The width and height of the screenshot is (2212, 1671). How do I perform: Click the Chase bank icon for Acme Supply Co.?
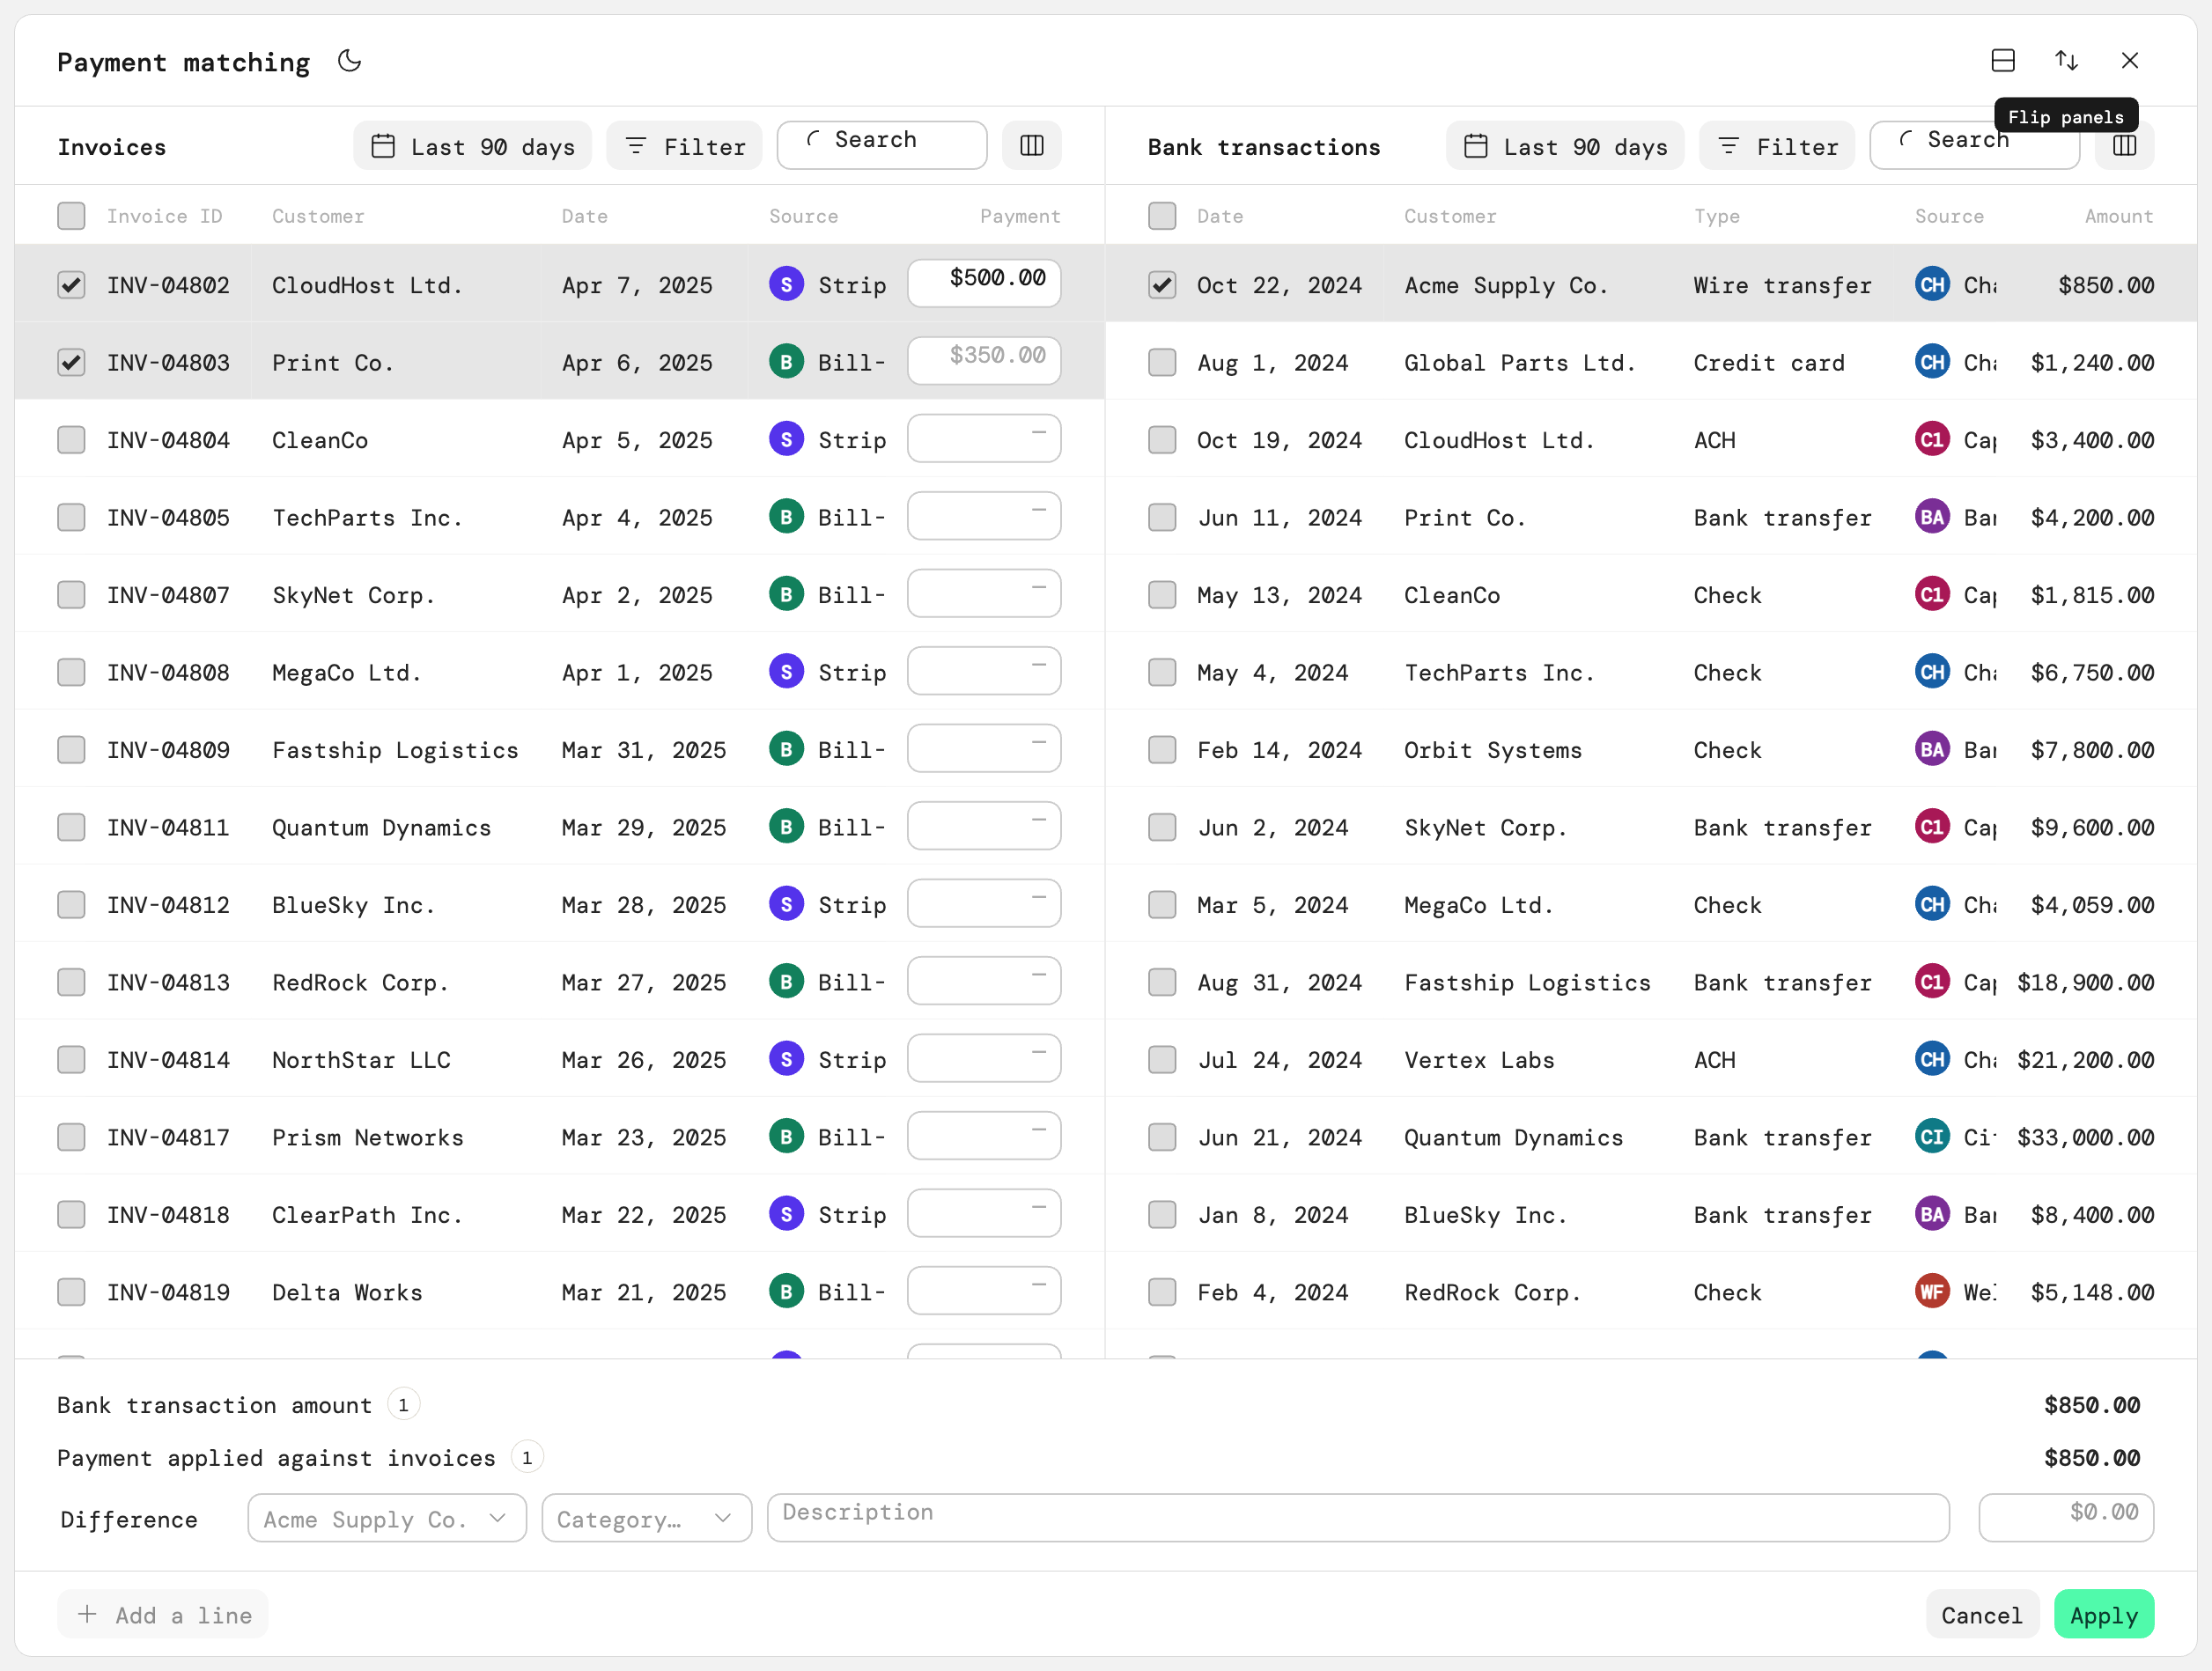pyautogui.click(x=1932, y=284)
